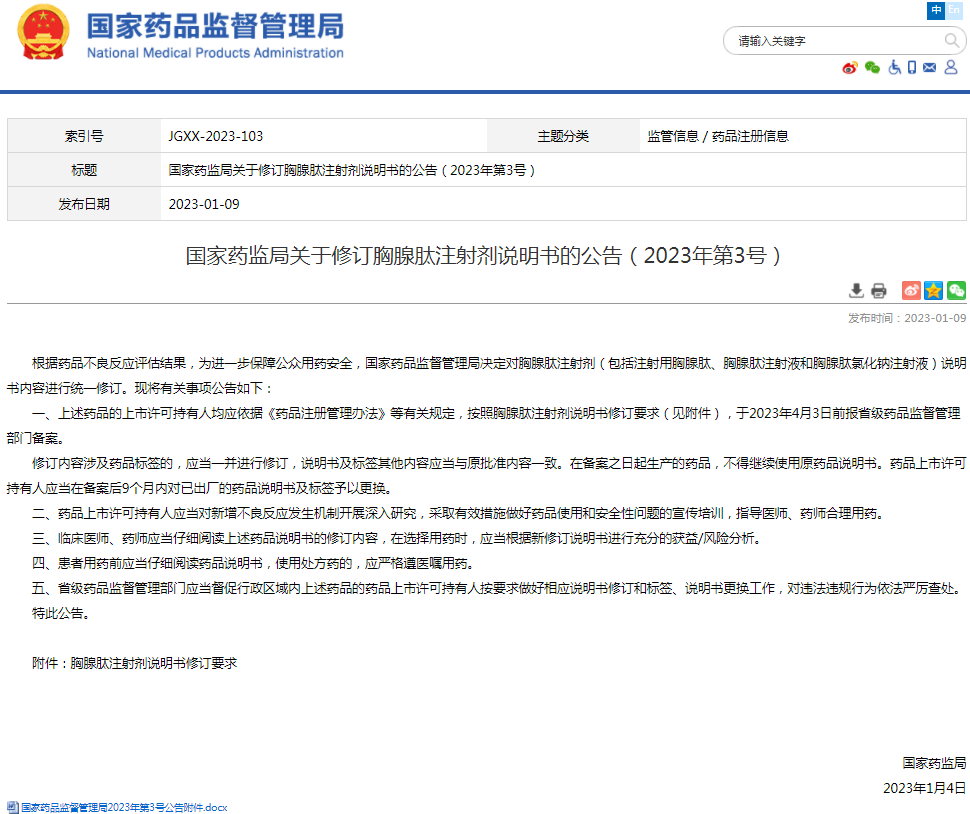Click 发布时间：2023-01-09 text
This screenshot has height=814, width=970.
[907, 318]
